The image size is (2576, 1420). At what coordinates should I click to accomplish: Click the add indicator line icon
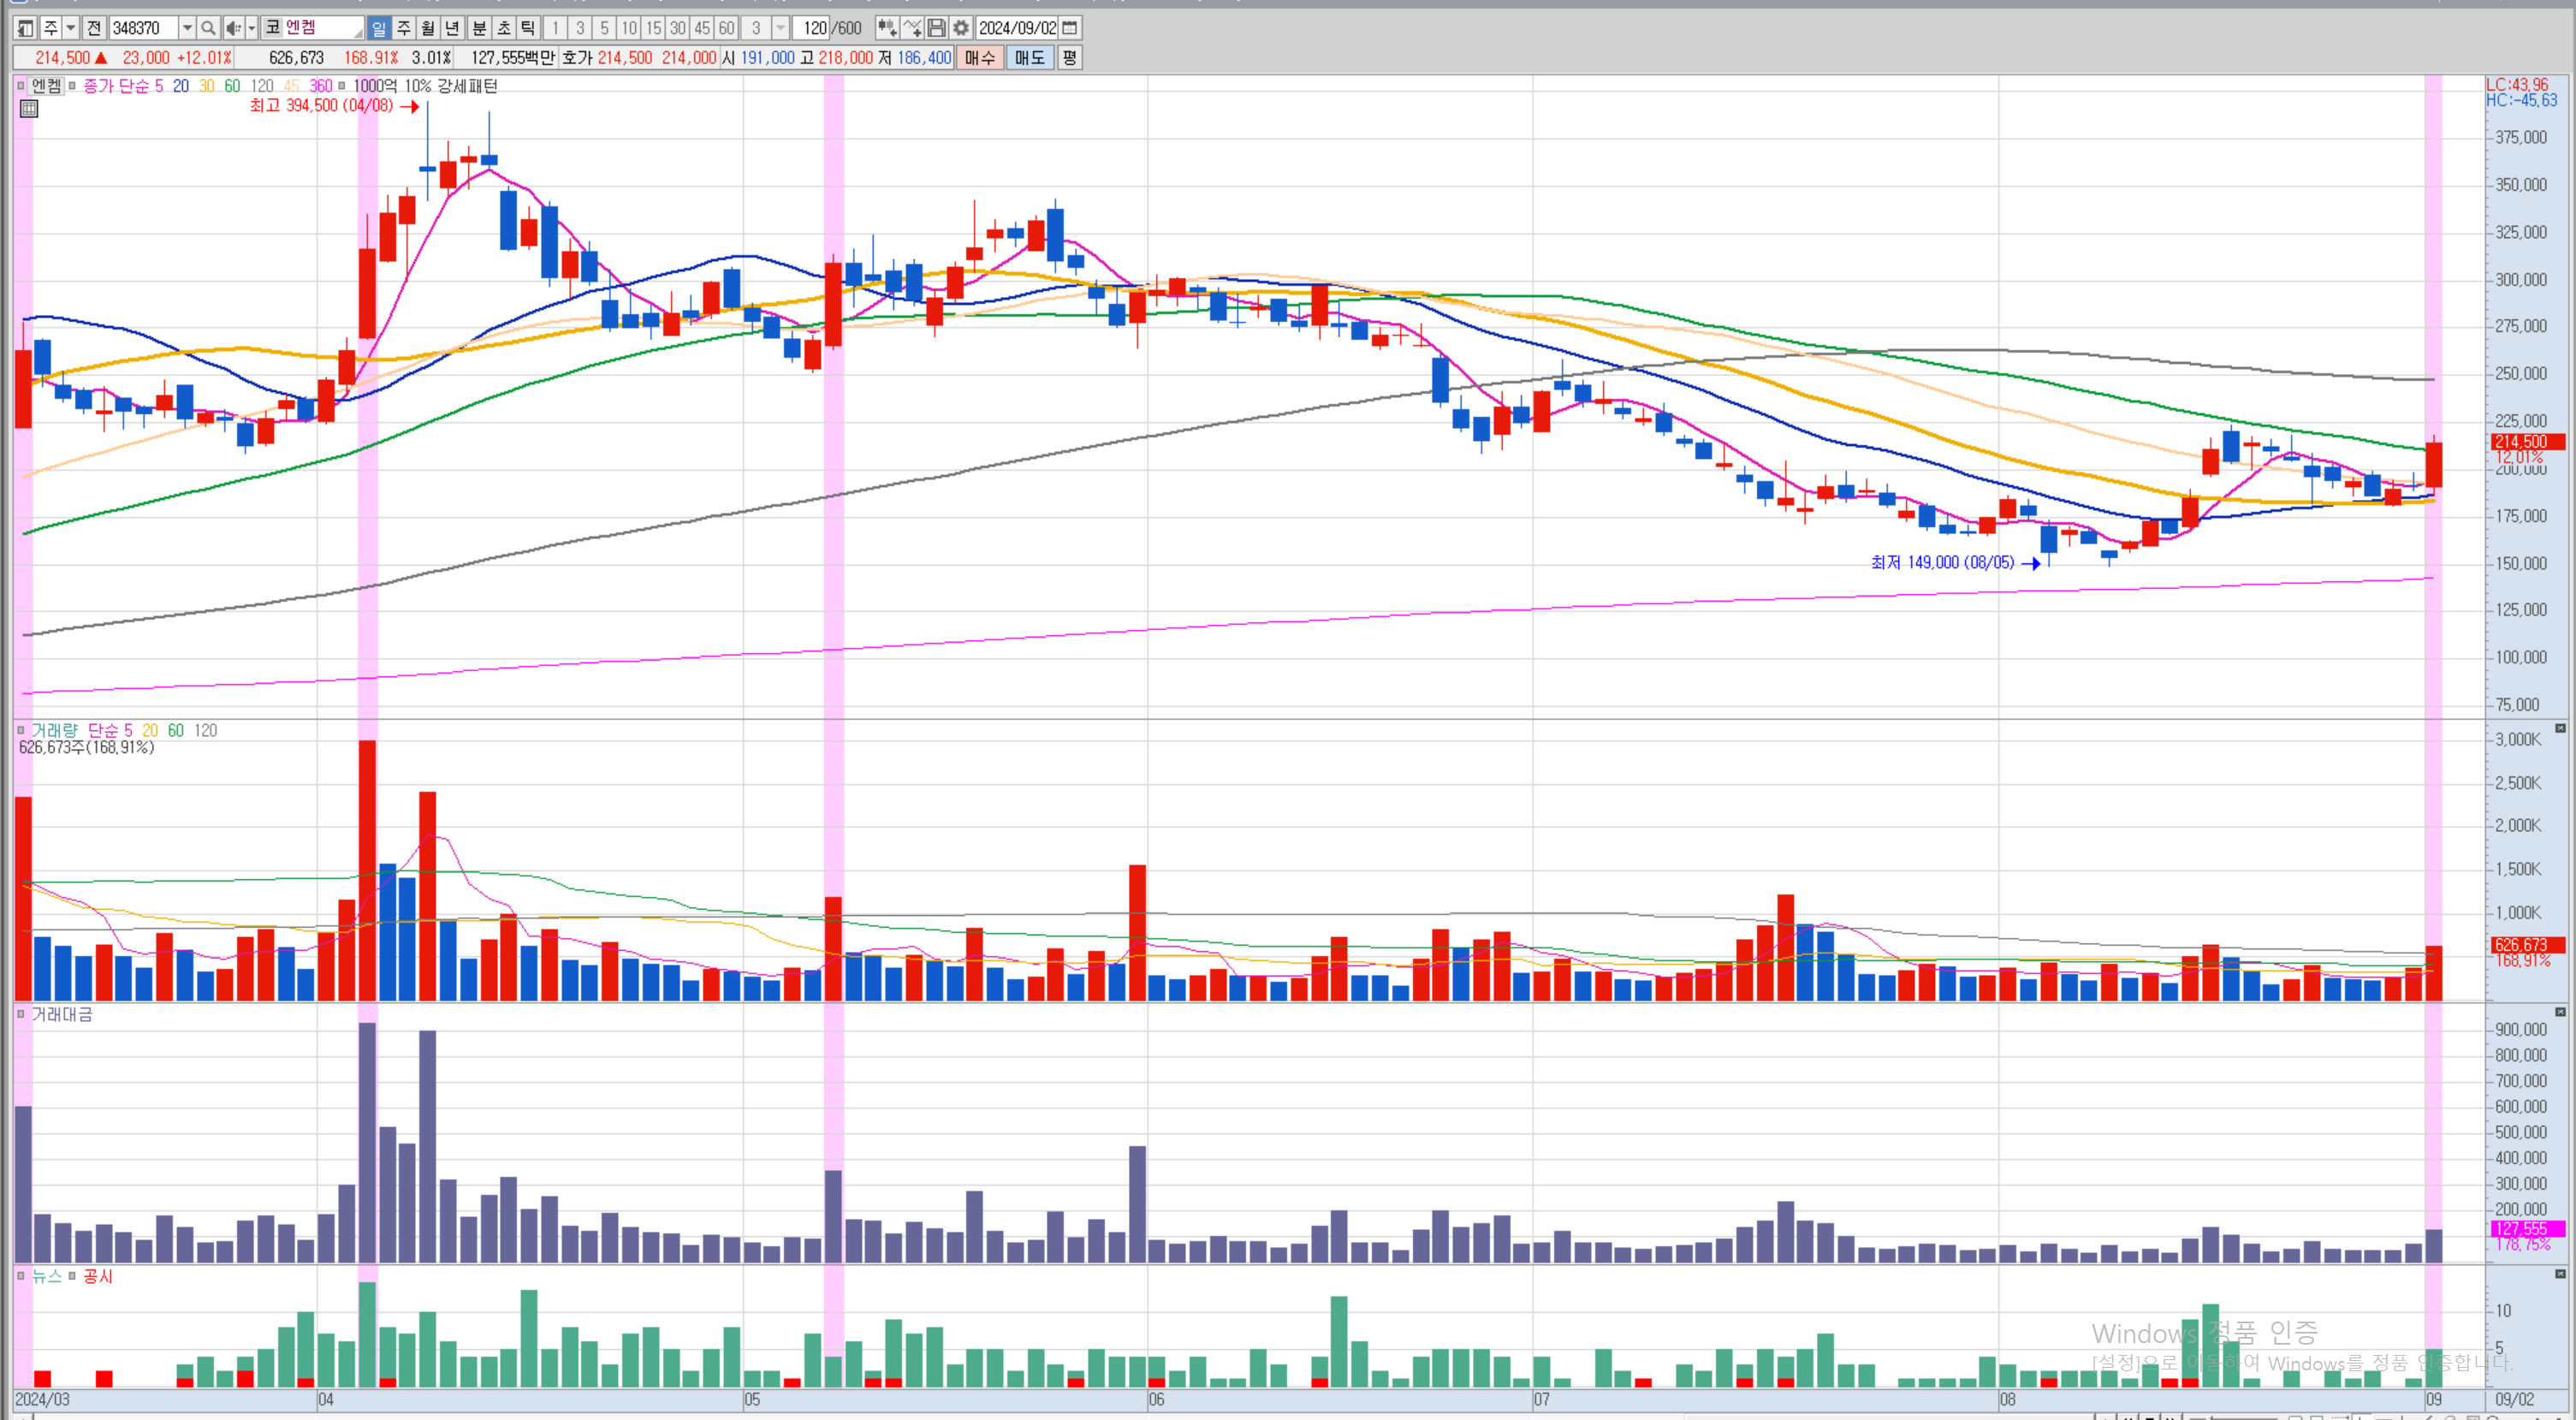(x=912, y=28)
